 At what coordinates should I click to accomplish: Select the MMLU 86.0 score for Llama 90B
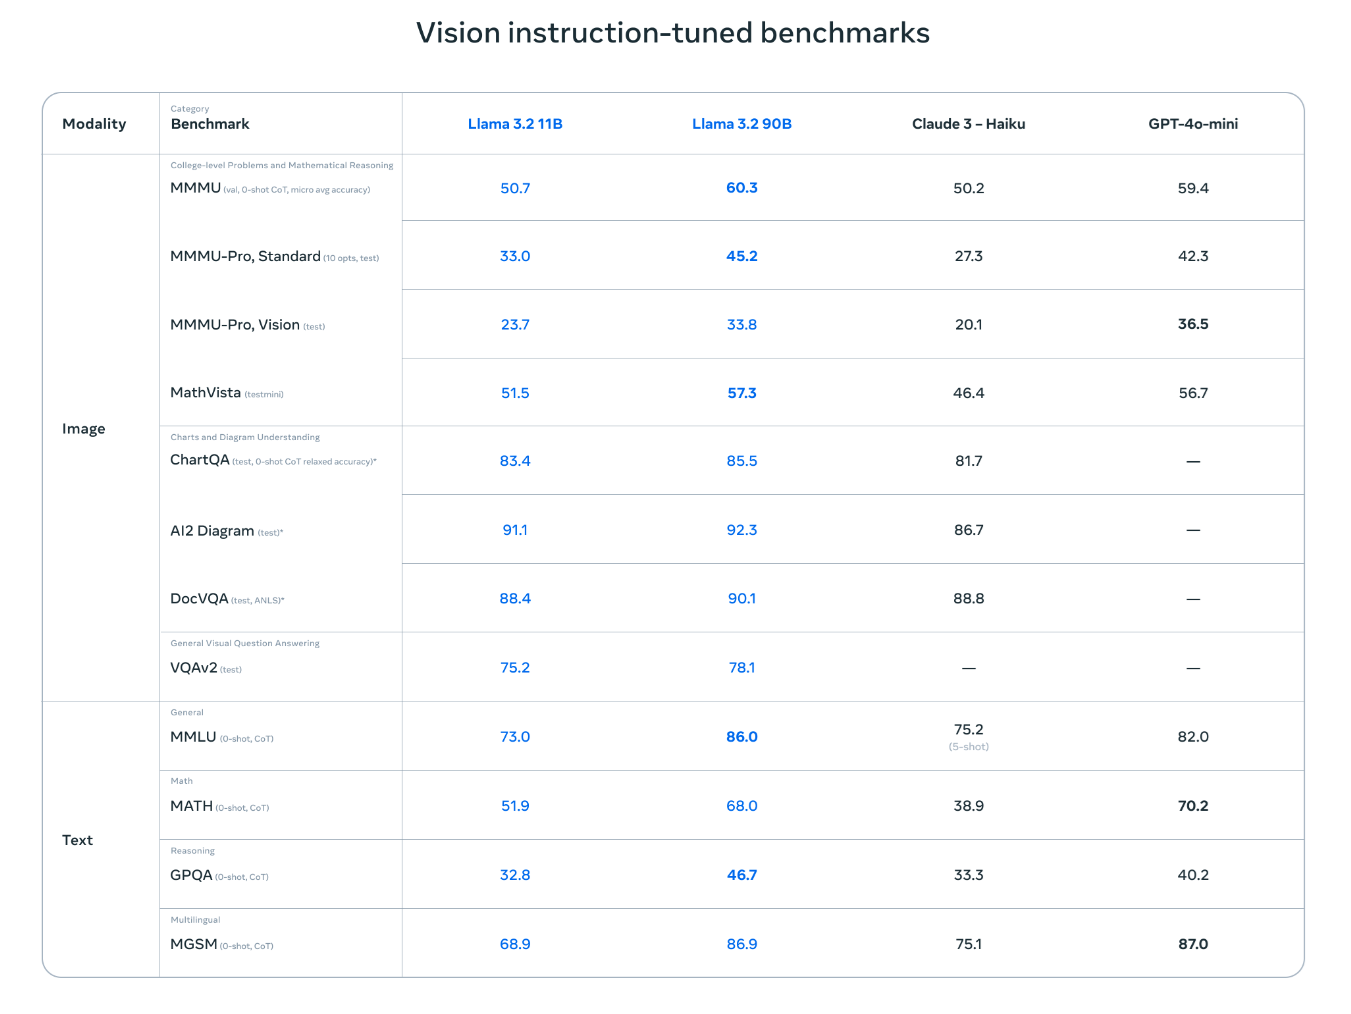[742, 737]
